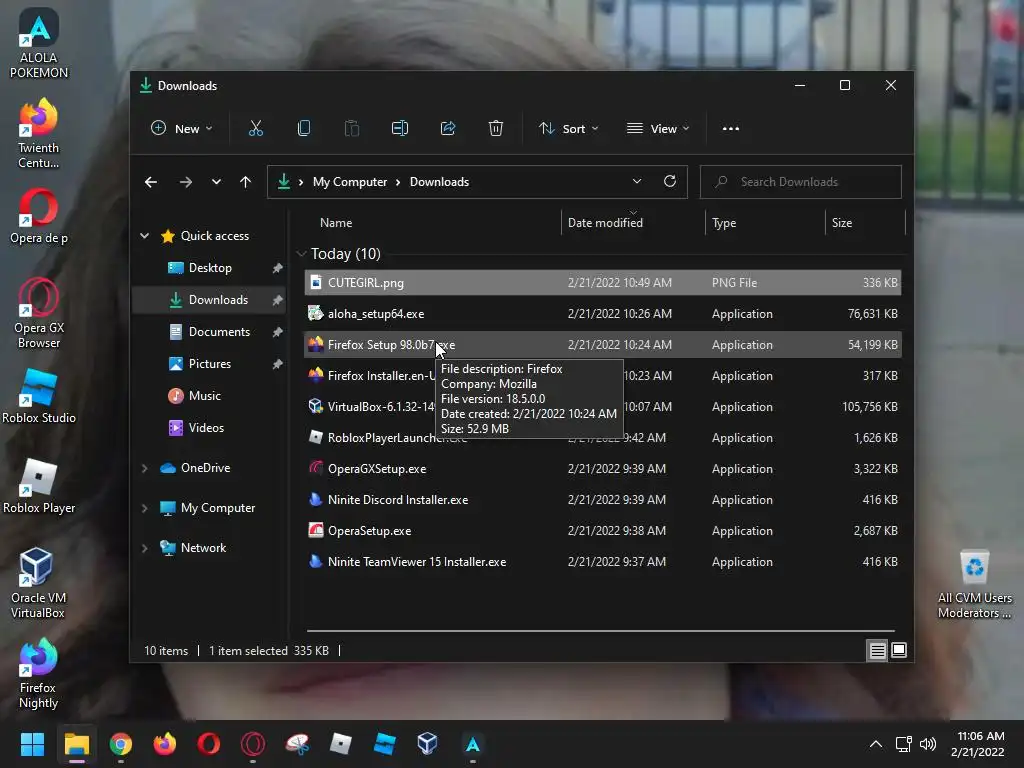This screenshot has height=768, width=1024.
Task: Select Music in navigation pane
Action: (x=210, y=396)
